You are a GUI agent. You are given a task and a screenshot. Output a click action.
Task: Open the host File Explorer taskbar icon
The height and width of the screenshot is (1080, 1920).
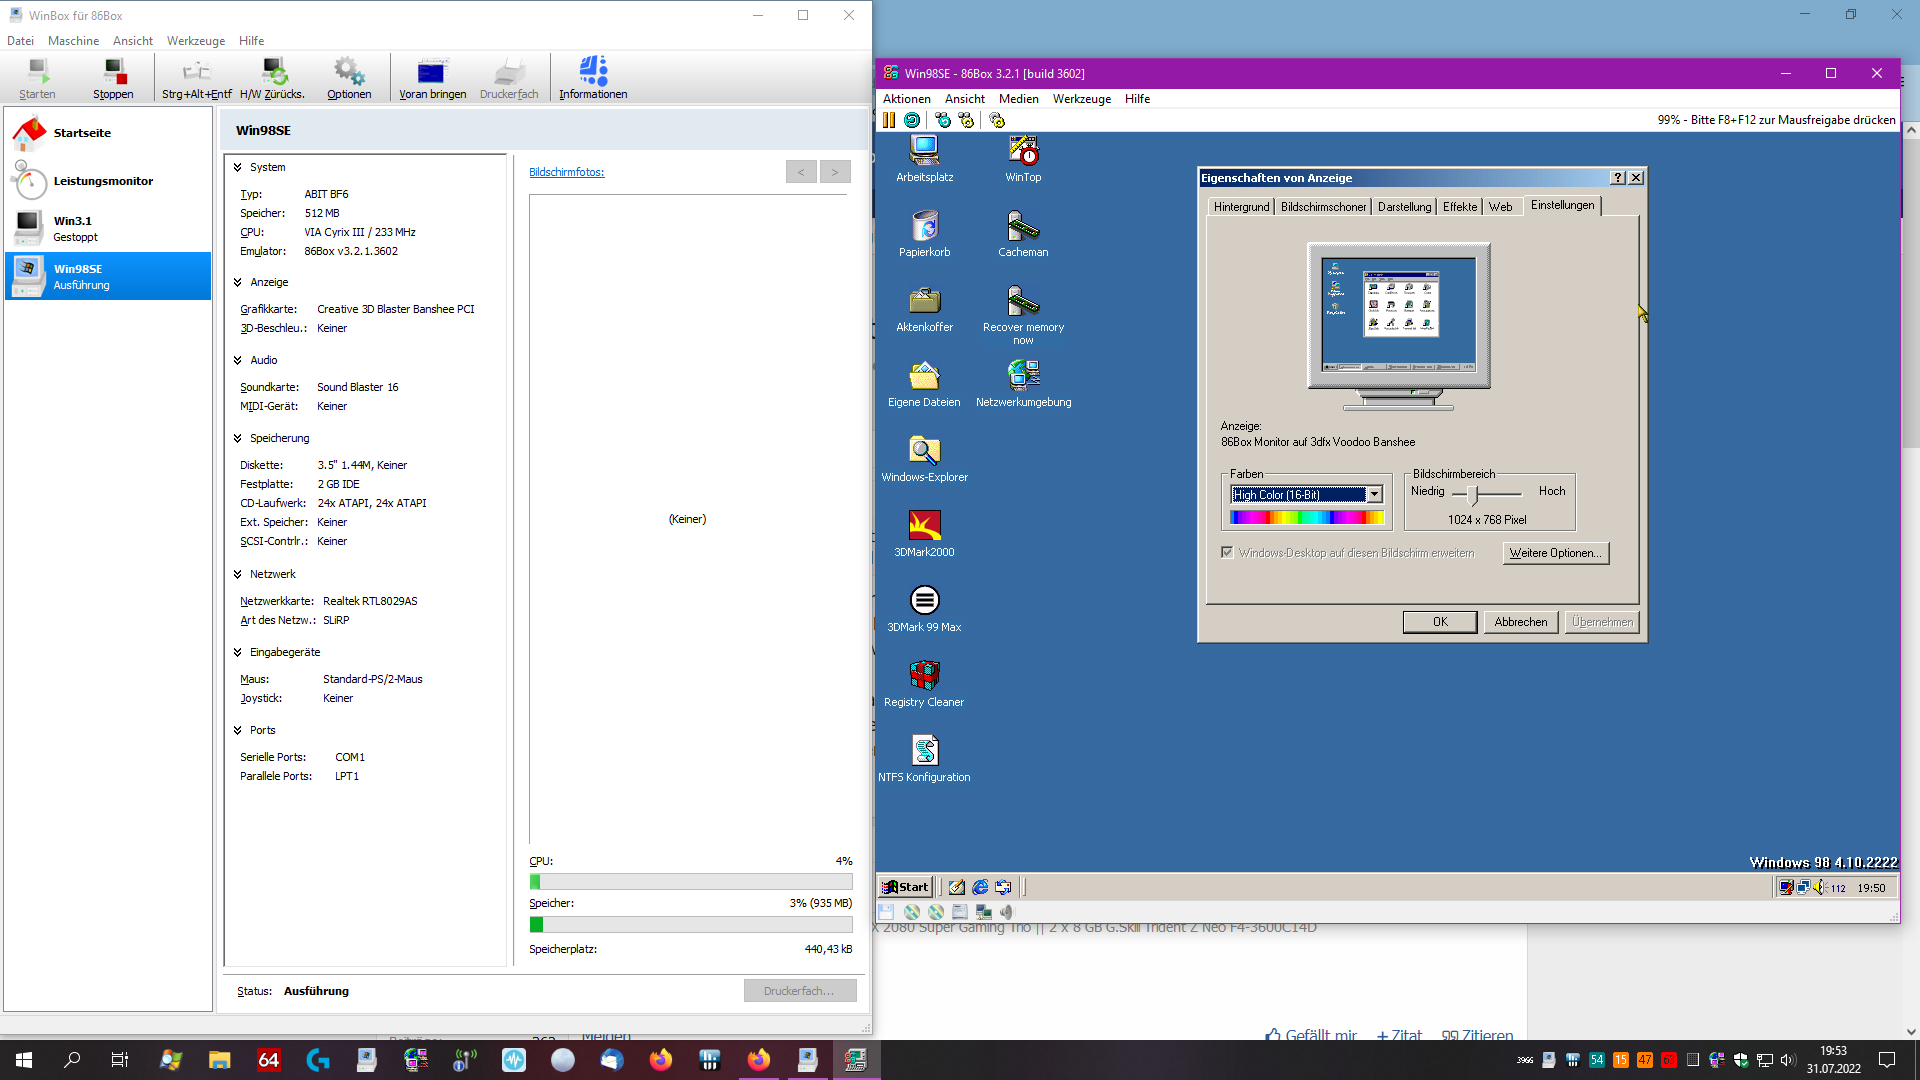(220, 1060)
